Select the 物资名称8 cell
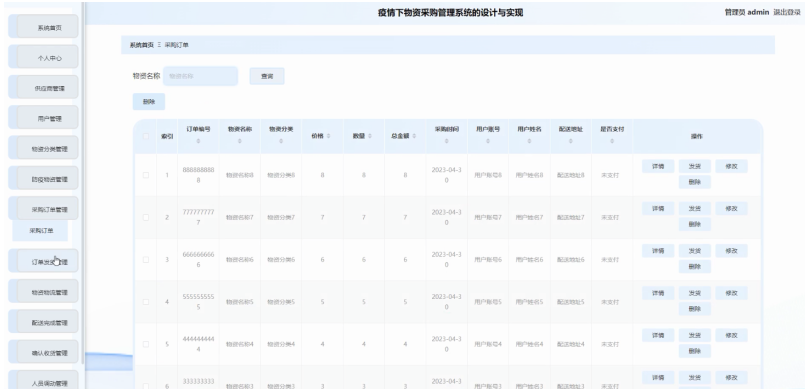This screenshot has width=805, height=390. pos(240,175)
